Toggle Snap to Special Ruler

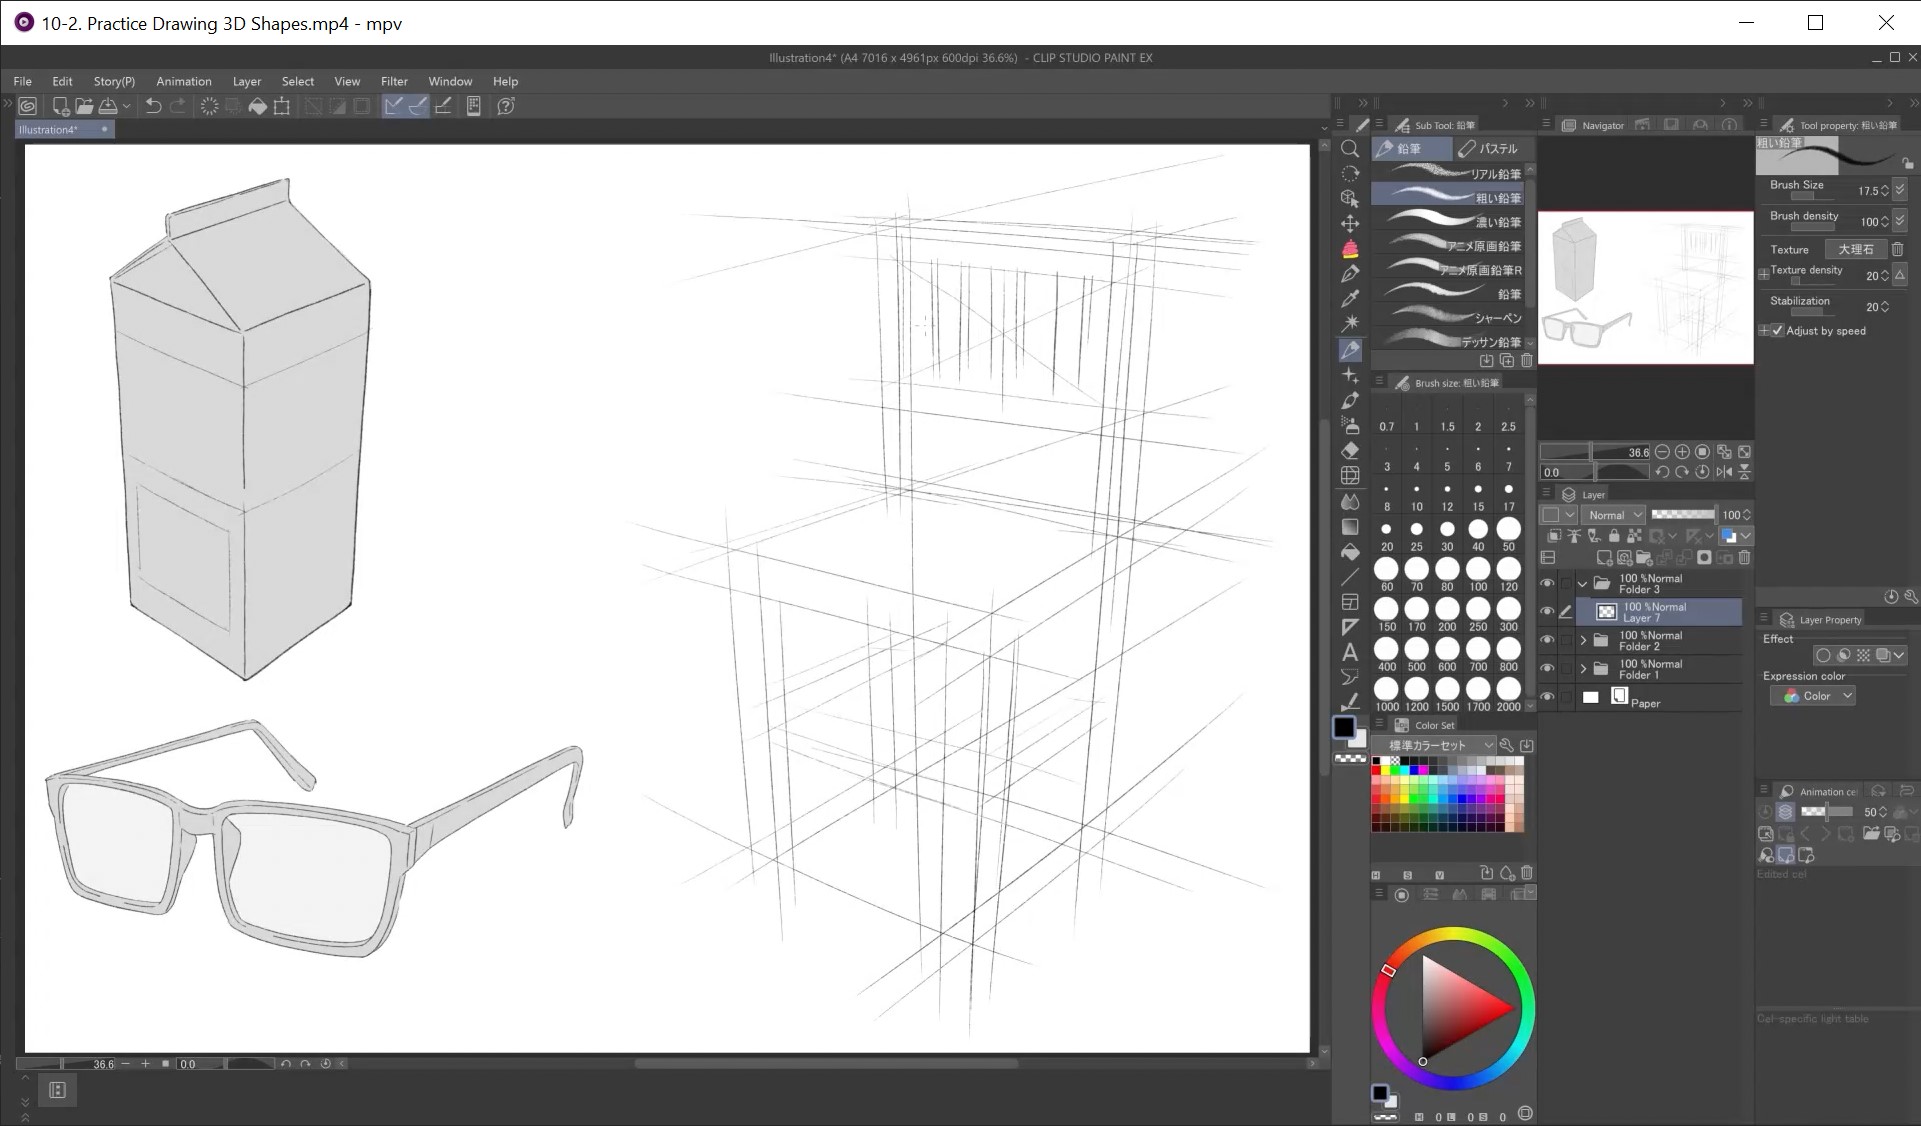418,106
